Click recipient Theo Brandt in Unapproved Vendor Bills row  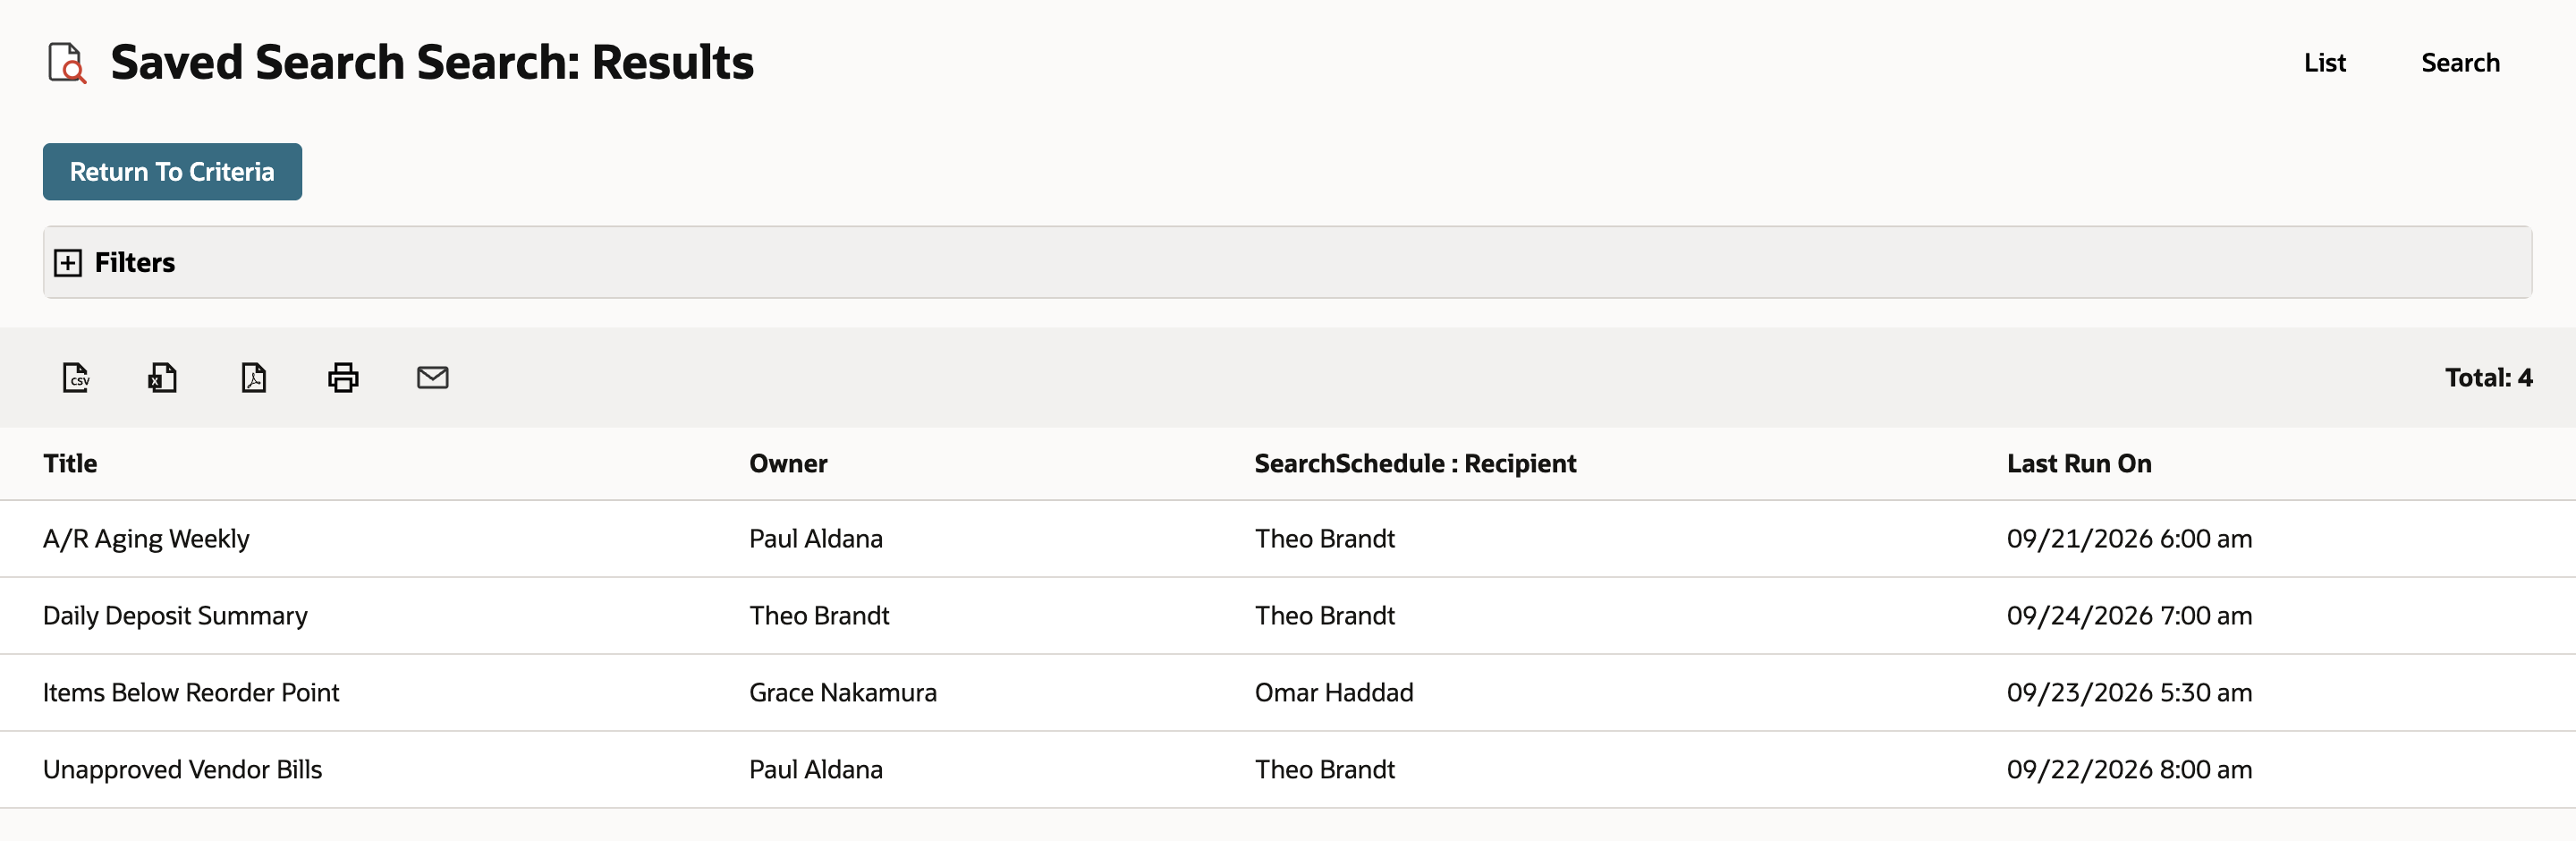(x=1324, y=769)
